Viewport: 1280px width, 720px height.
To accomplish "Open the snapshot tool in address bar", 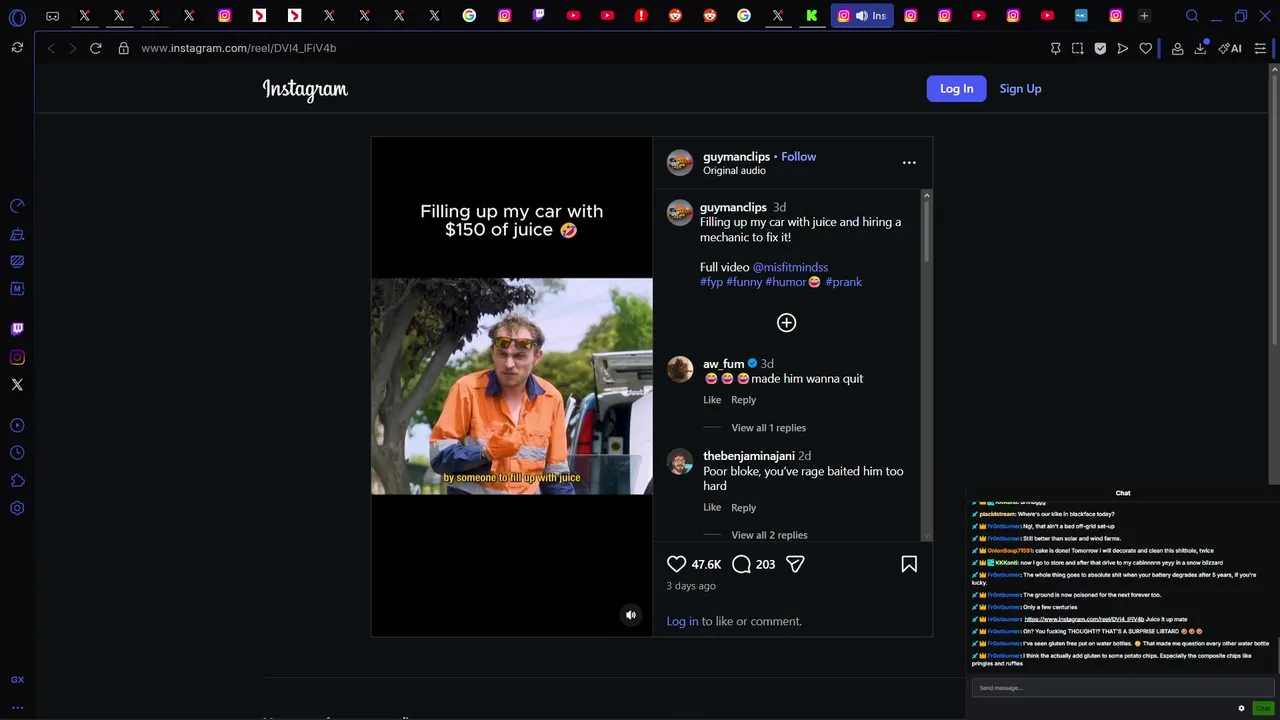I will pos(1077,48).
